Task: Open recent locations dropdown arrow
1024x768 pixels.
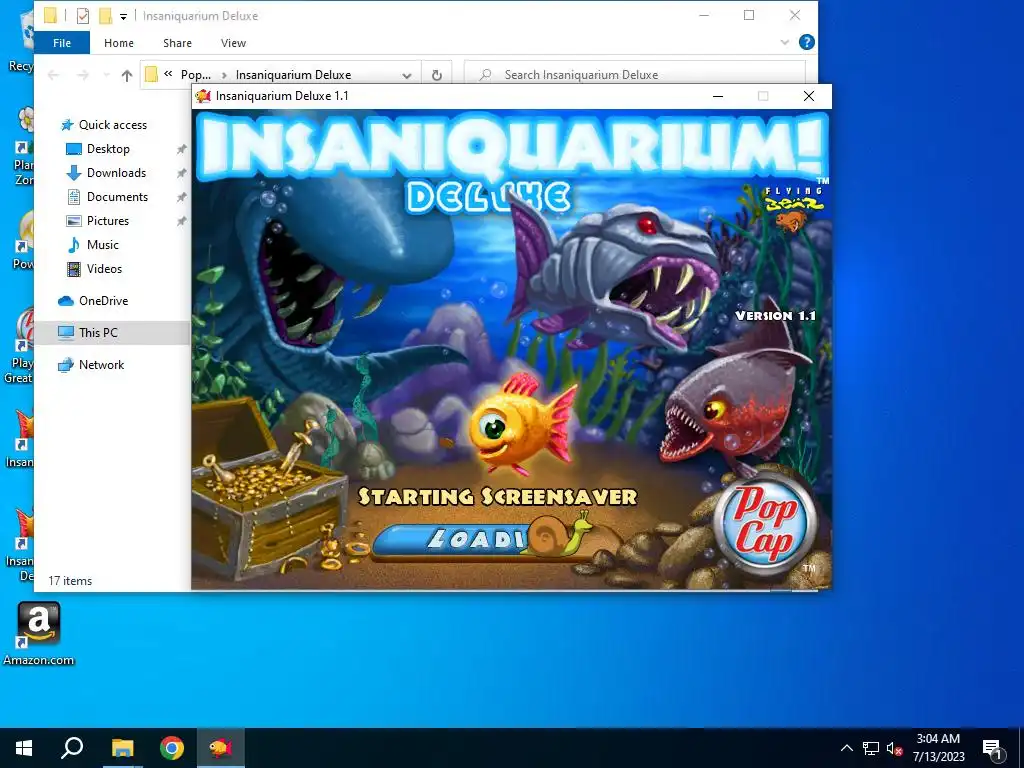Action: pyautogui.click(x=106, y=75)
